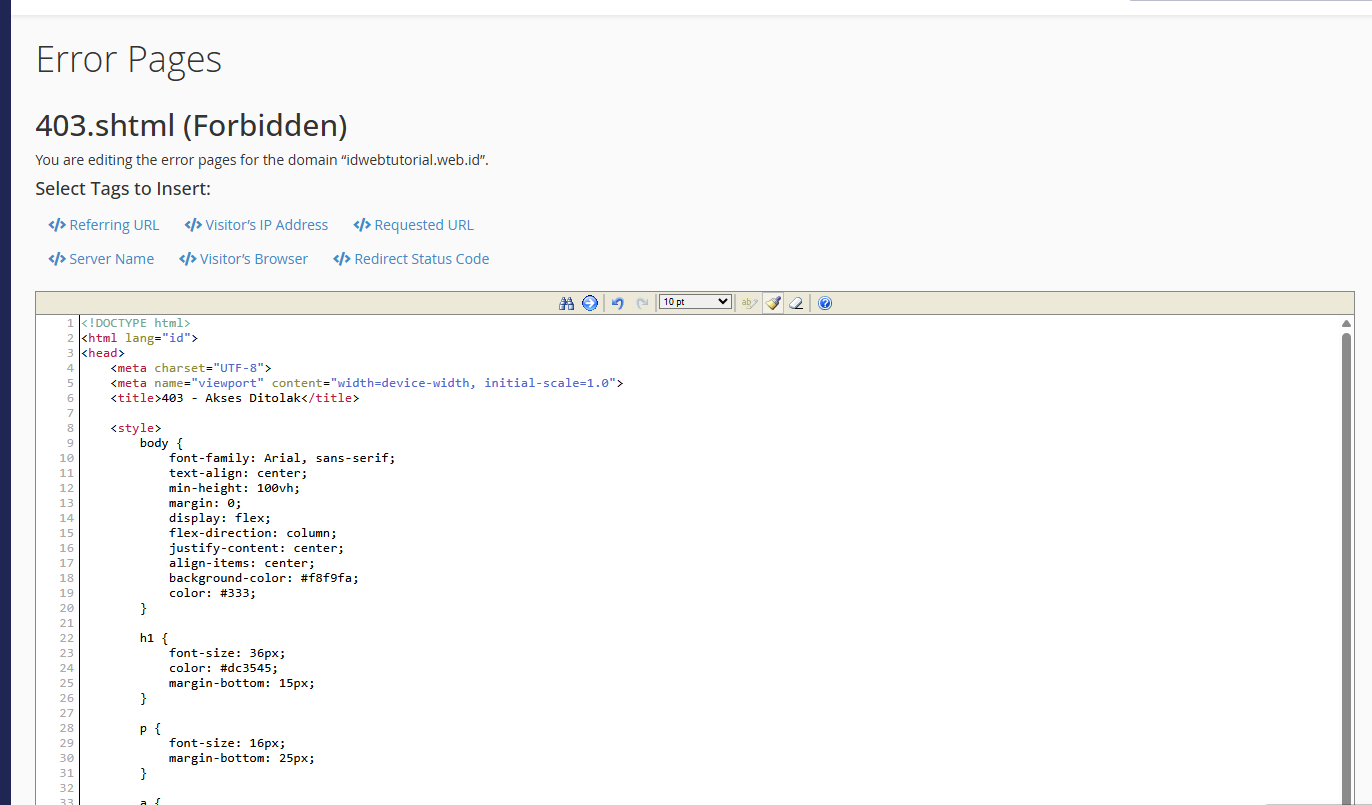
Task: Click the '<!DOCTYPE html>' line in editor
Action: tap(136, 323)
